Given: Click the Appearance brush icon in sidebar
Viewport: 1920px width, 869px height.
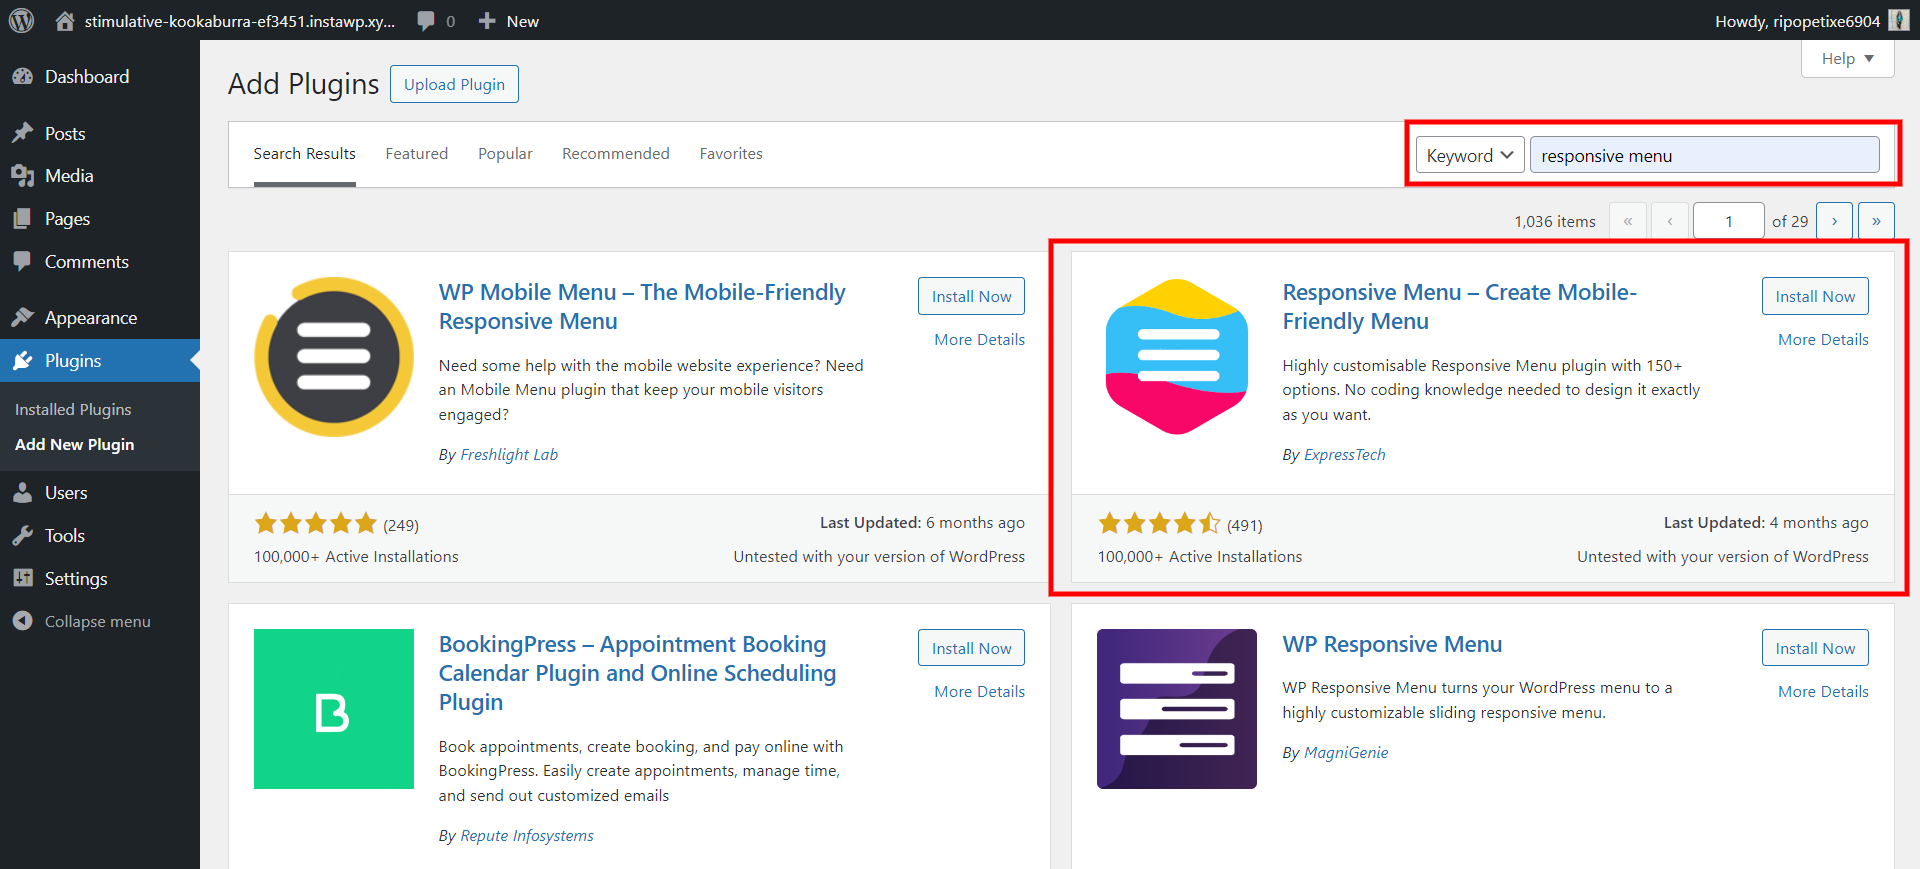Looking at the screenshot, I should coord(22,317).
